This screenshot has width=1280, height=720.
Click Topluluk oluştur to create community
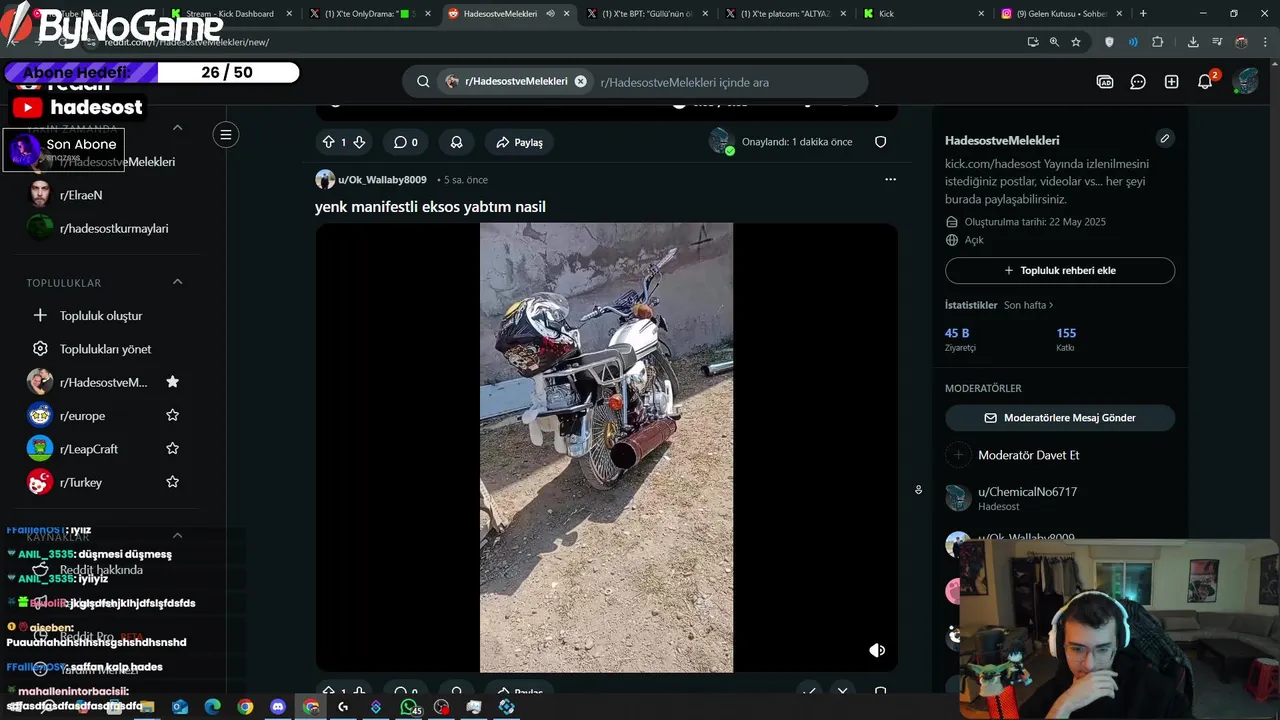tap(100, 315)
